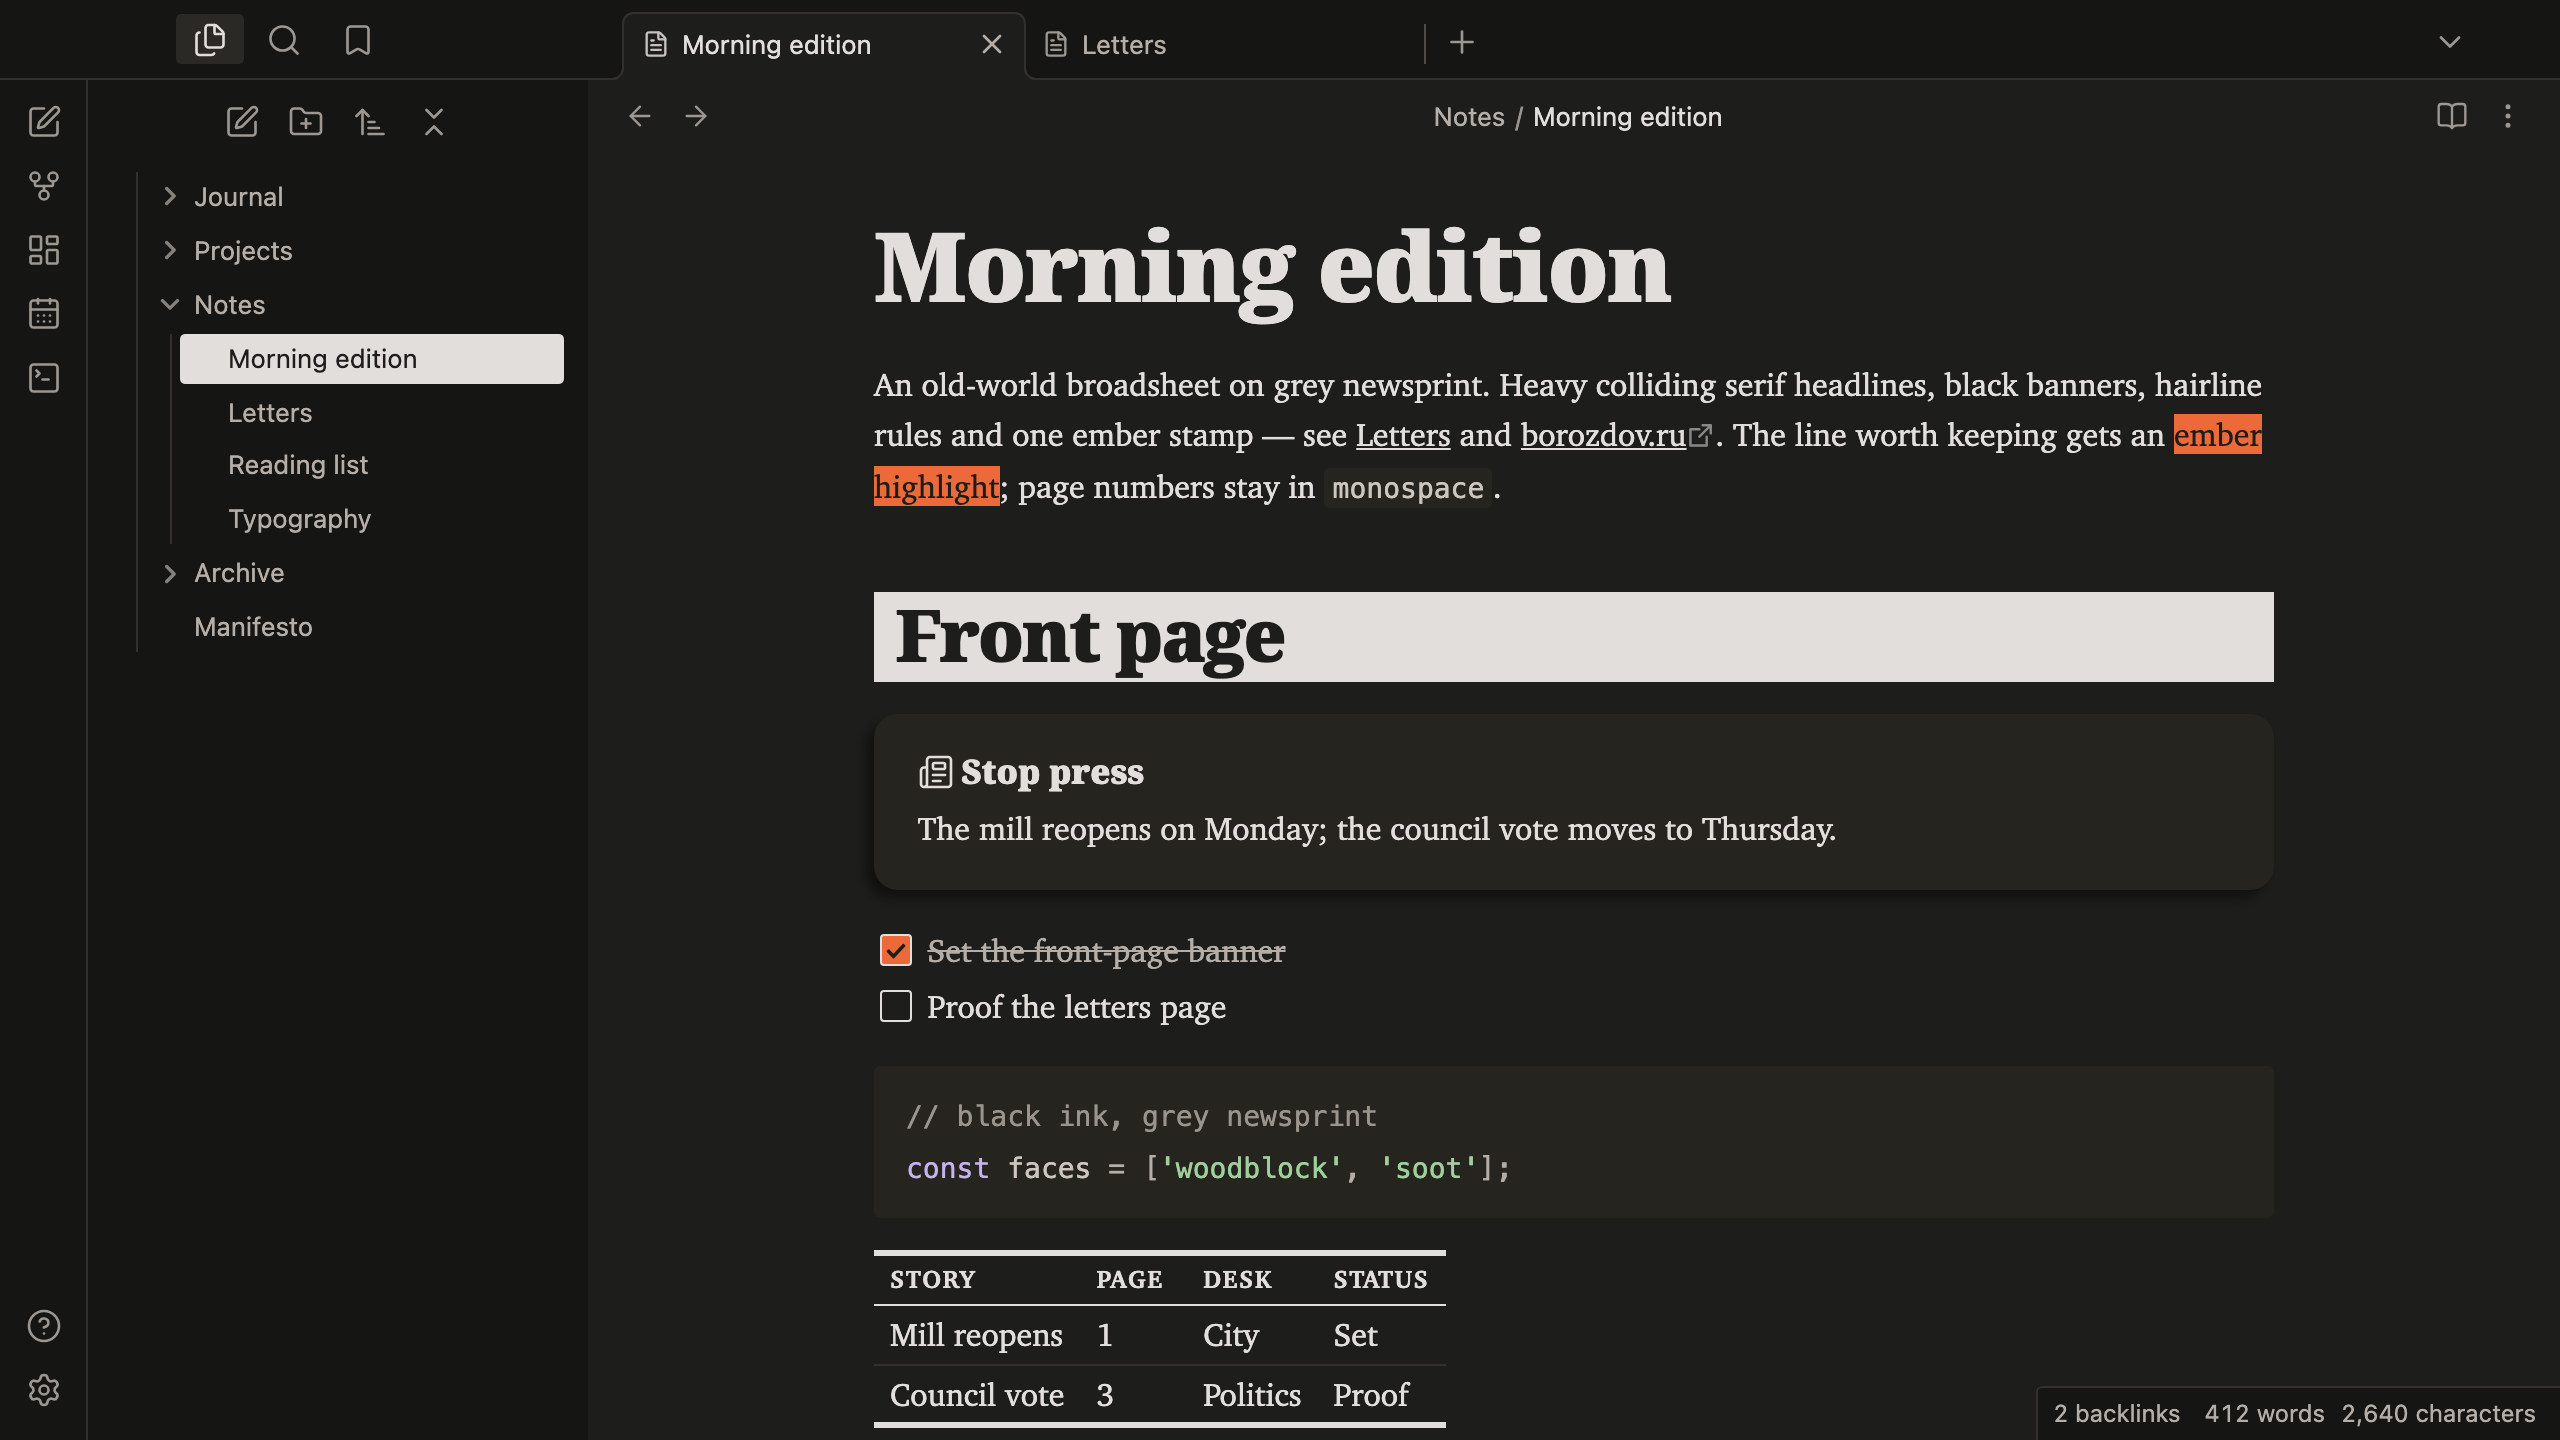The height and width of the screenshot is (1440, 2560).
Task: Collapse all folders in file explorer
Action: coord(434,122)
